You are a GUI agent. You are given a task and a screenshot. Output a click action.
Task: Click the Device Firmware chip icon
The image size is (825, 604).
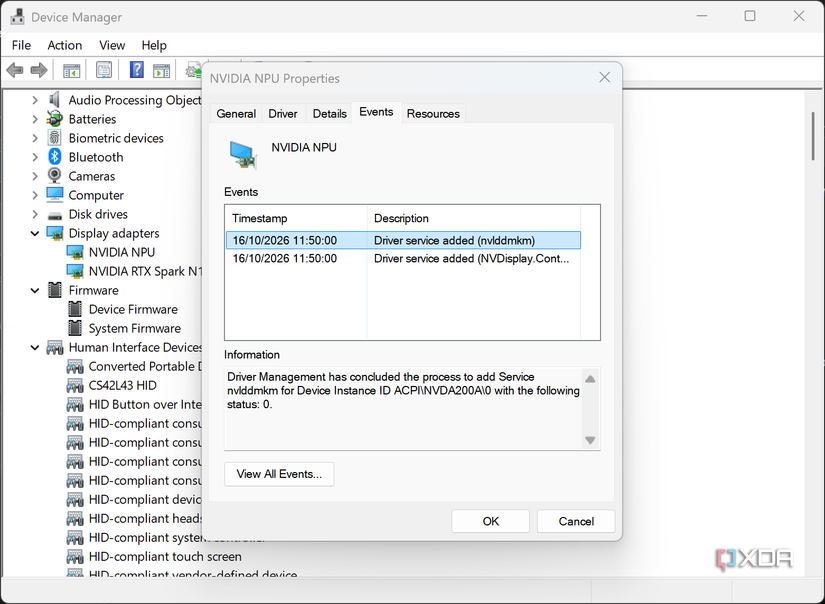[x=75, y=309]
